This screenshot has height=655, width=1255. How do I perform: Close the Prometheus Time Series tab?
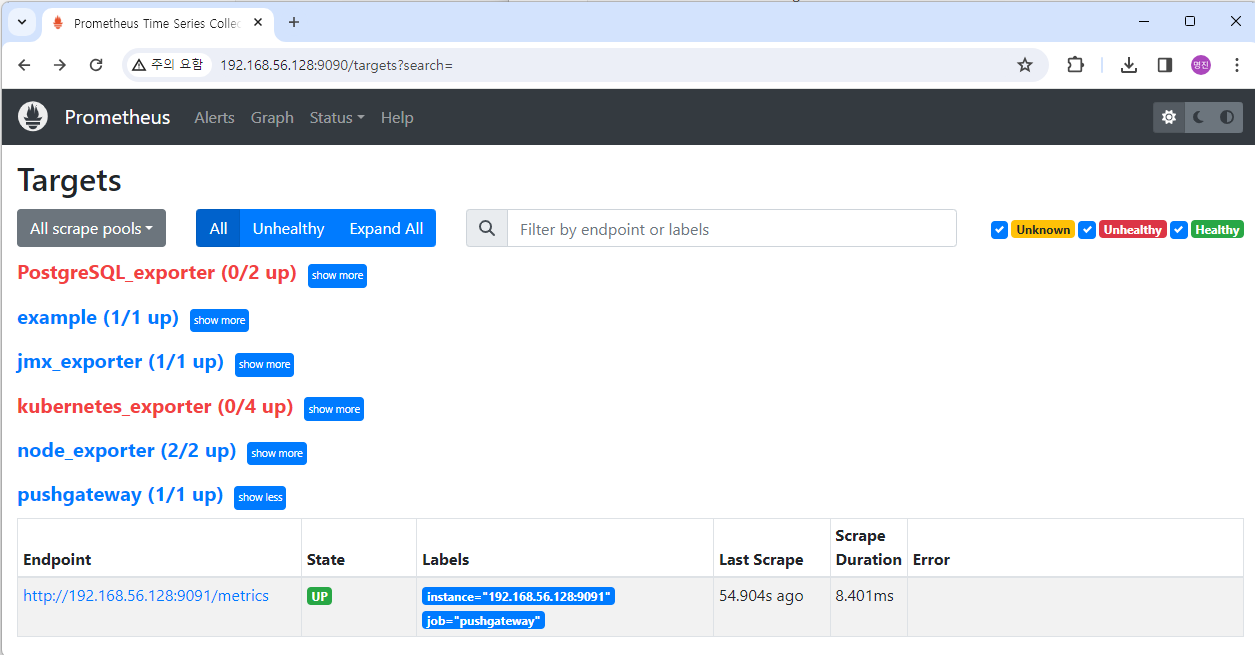coord(259,22)
